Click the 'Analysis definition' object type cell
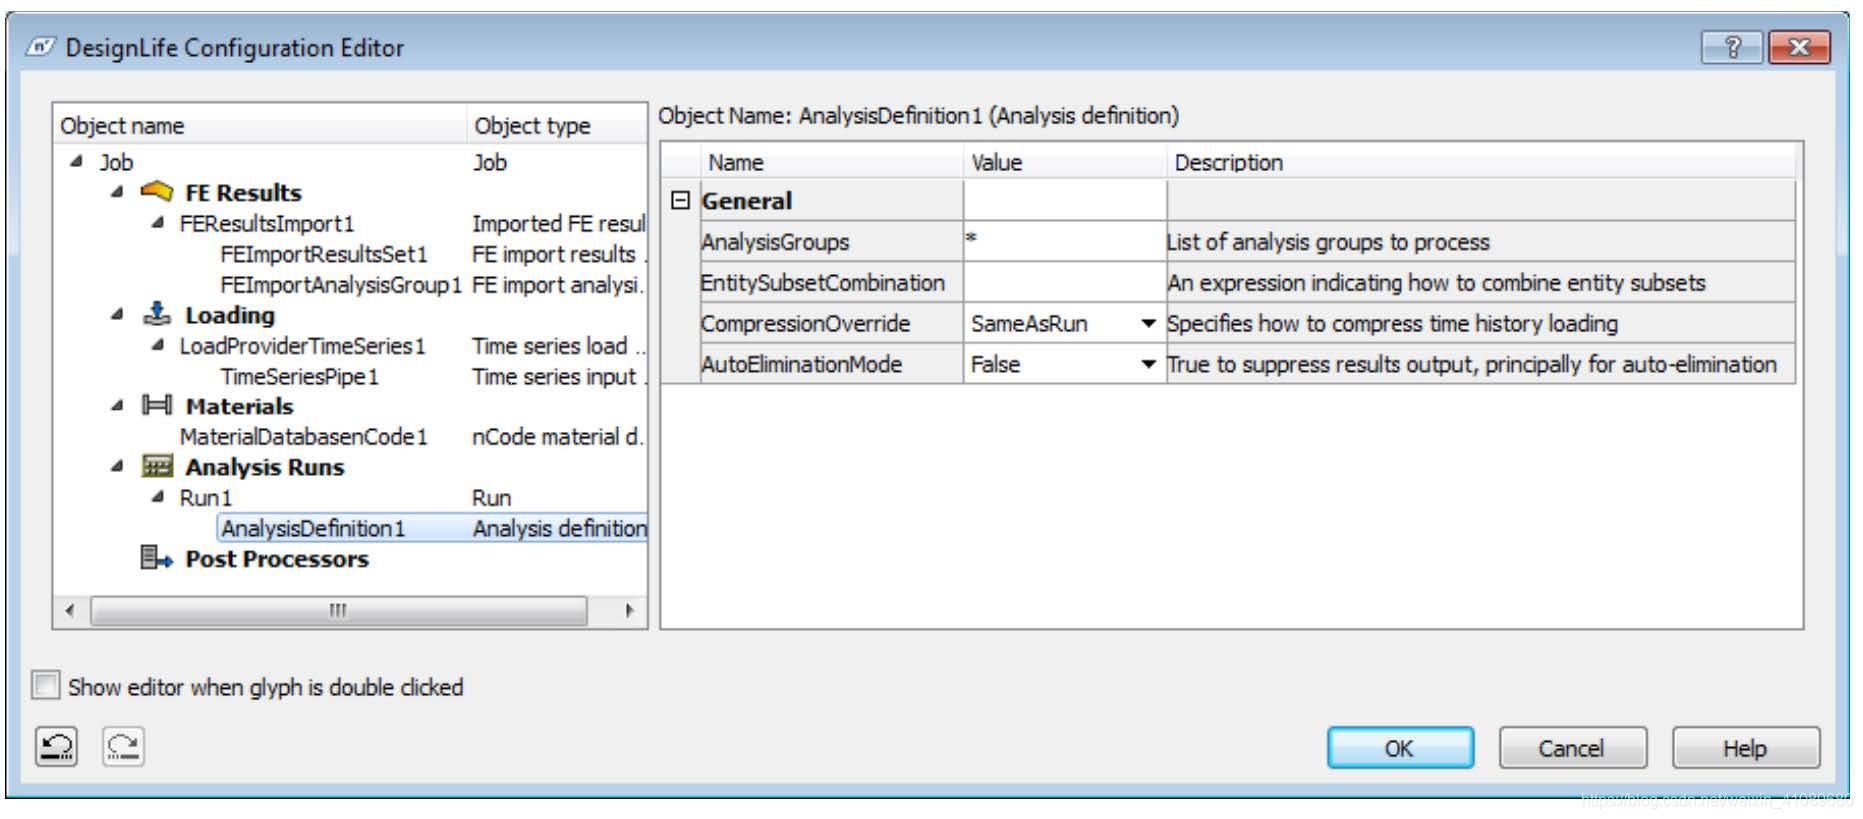 [560, 528]
